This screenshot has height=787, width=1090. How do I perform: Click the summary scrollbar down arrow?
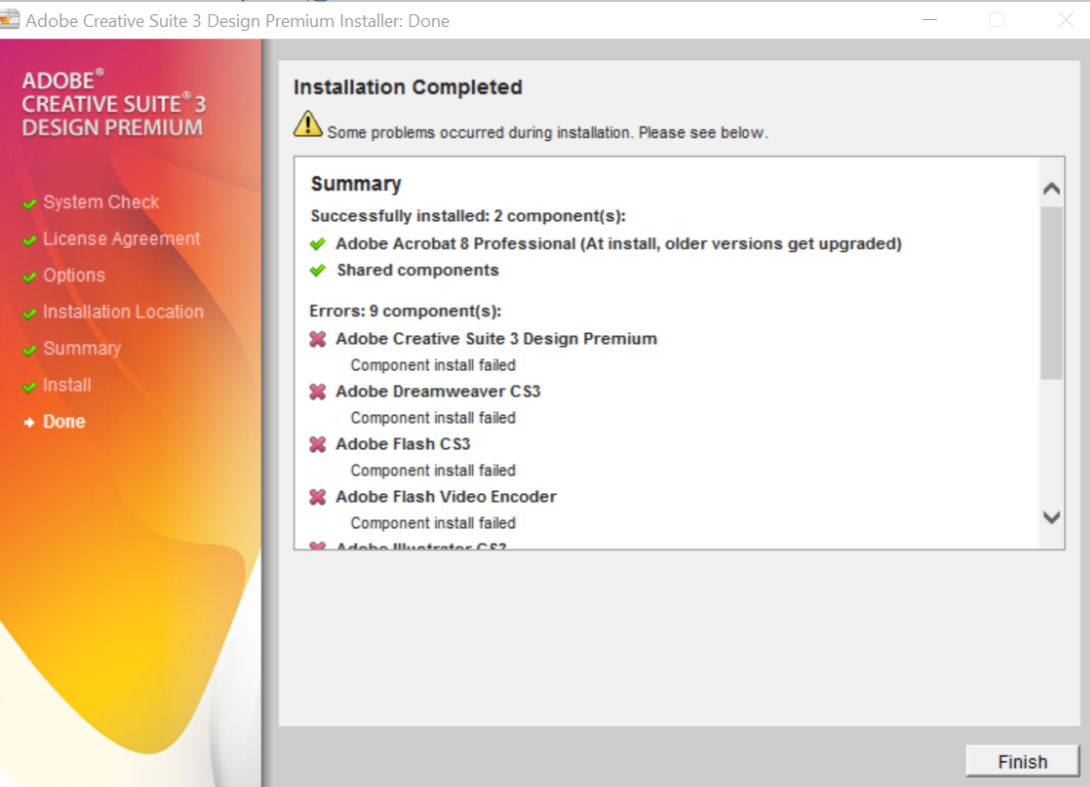pyautogui.click(x=1052, y=517)
